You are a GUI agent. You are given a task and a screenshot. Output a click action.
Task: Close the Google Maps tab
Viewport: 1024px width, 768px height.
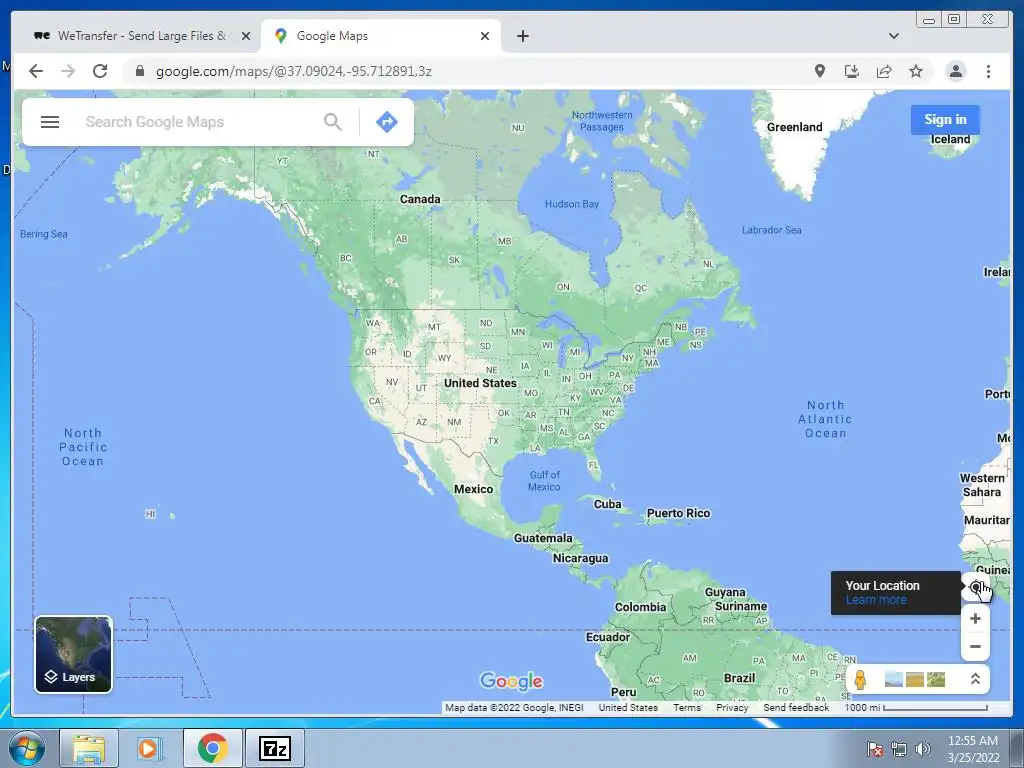(x=485, y=36)
